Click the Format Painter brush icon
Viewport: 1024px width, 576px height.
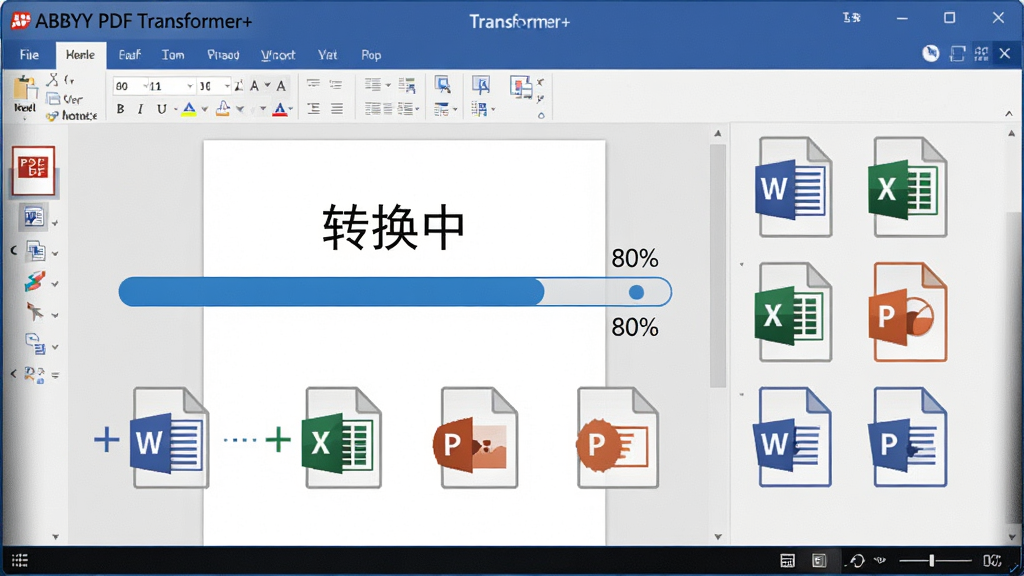point(52,116)
